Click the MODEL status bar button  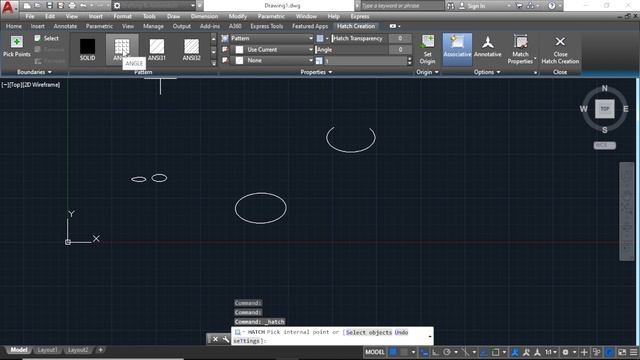click(x=375, y=352)
